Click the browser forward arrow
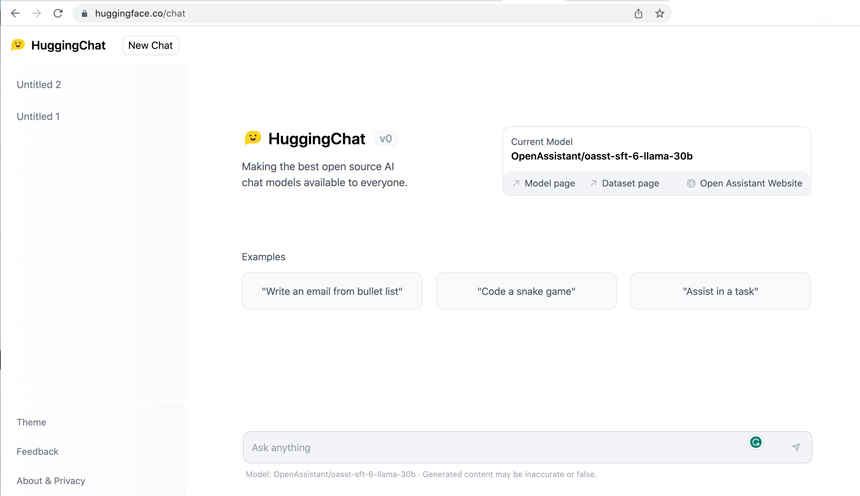 [36, 13]
